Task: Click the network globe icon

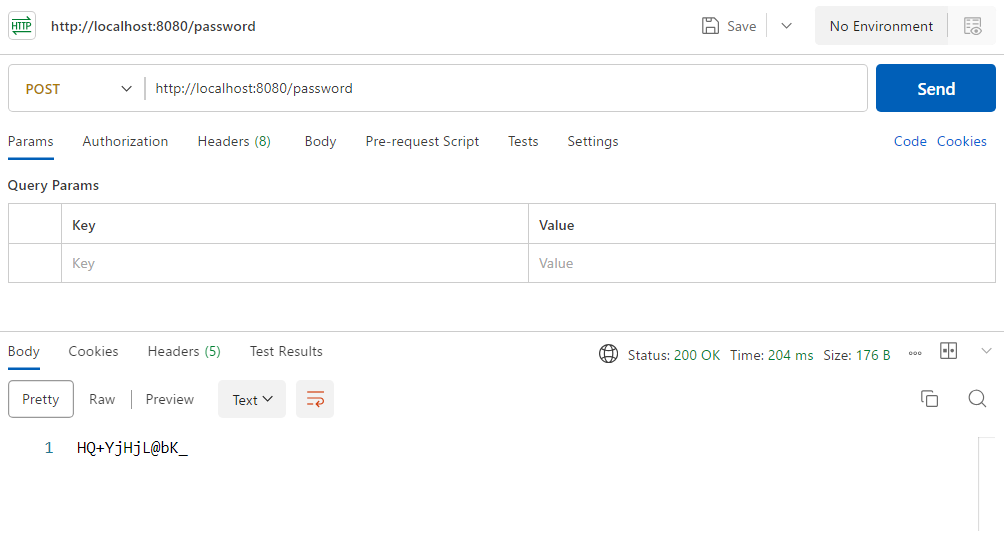Action: point(608,354)
